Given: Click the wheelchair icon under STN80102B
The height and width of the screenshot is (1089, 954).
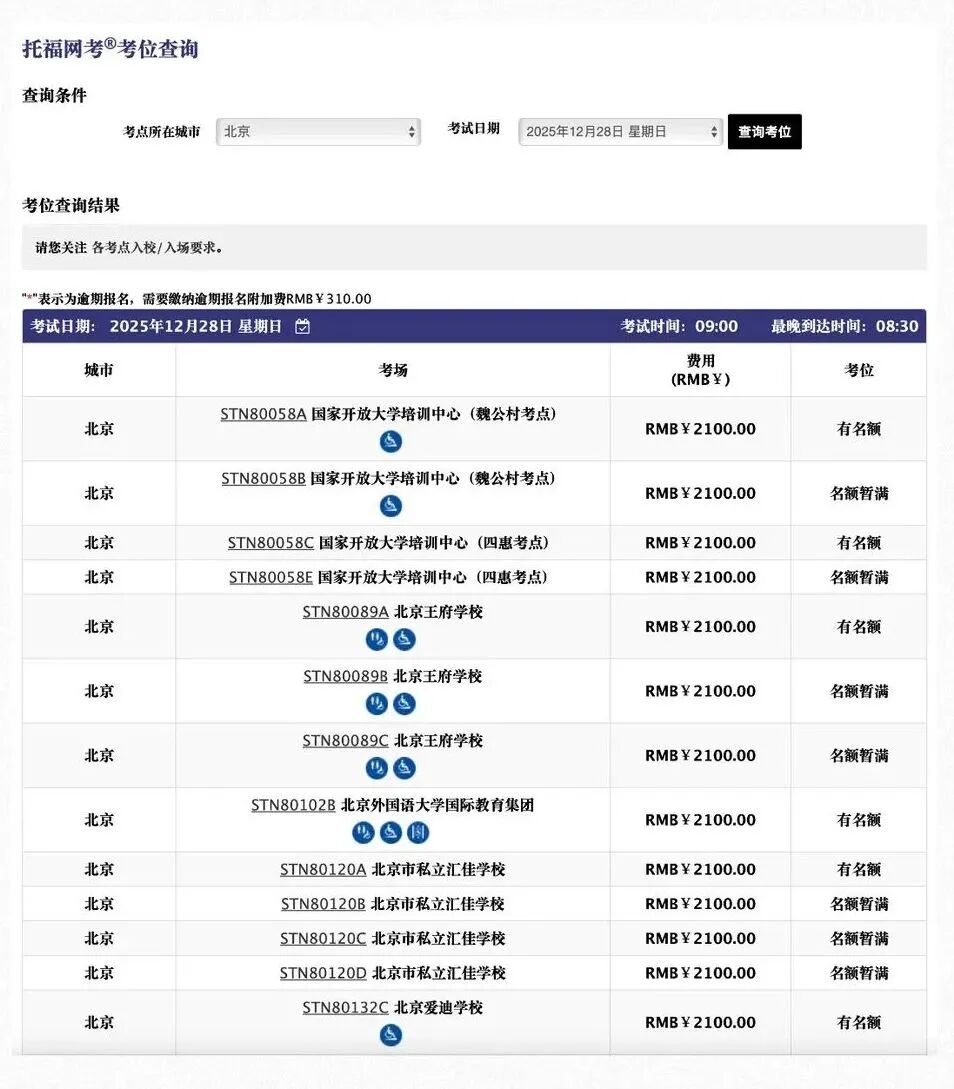Looking at the screenshot, I should click(390, 831).
